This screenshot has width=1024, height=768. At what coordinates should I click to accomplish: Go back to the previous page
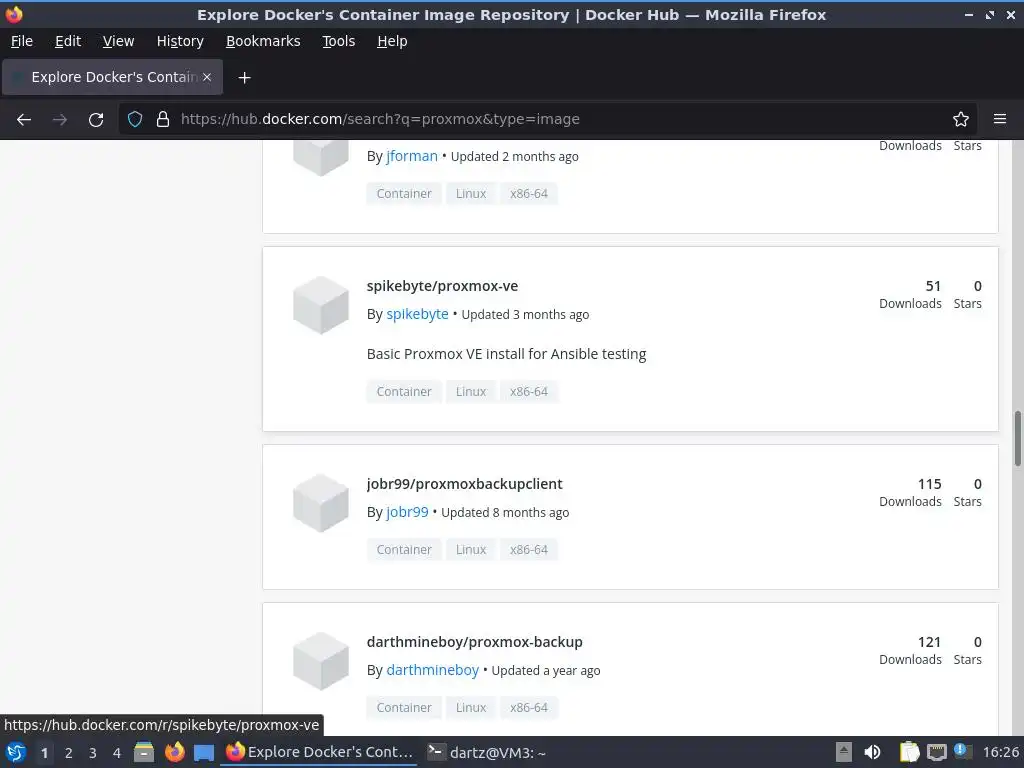24,120
